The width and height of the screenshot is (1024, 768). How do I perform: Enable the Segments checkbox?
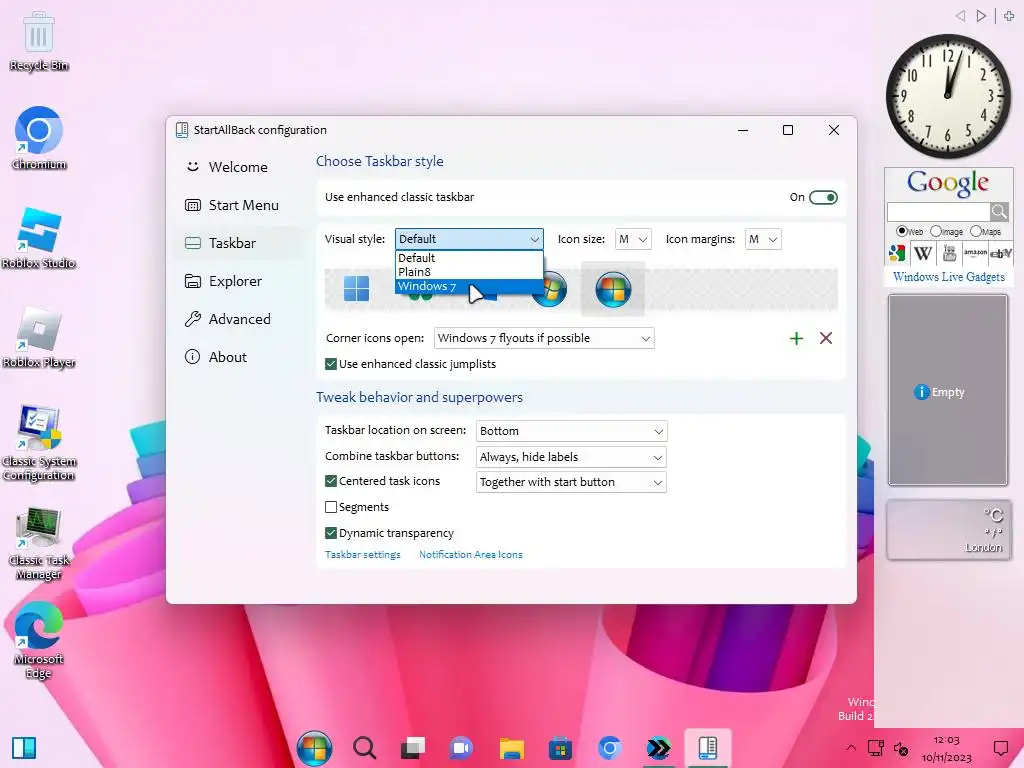(331, 507)
